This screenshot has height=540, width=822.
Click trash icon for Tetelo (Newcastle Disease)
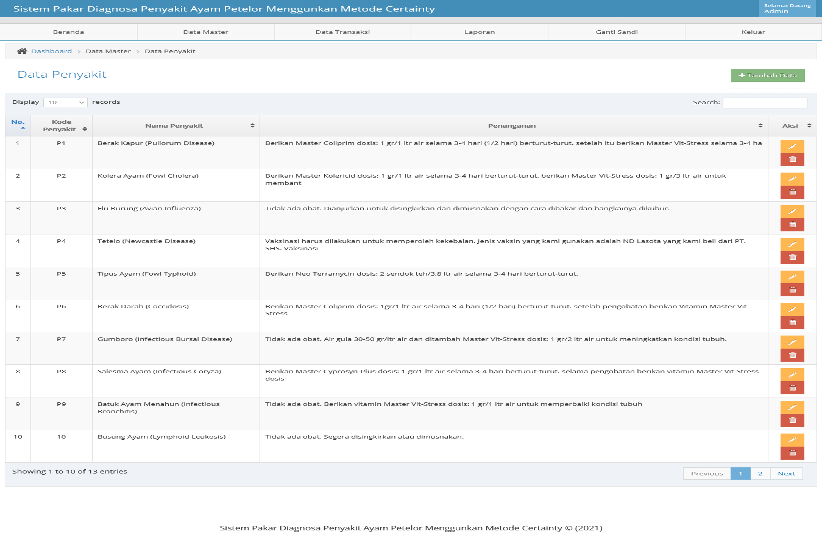792,257
